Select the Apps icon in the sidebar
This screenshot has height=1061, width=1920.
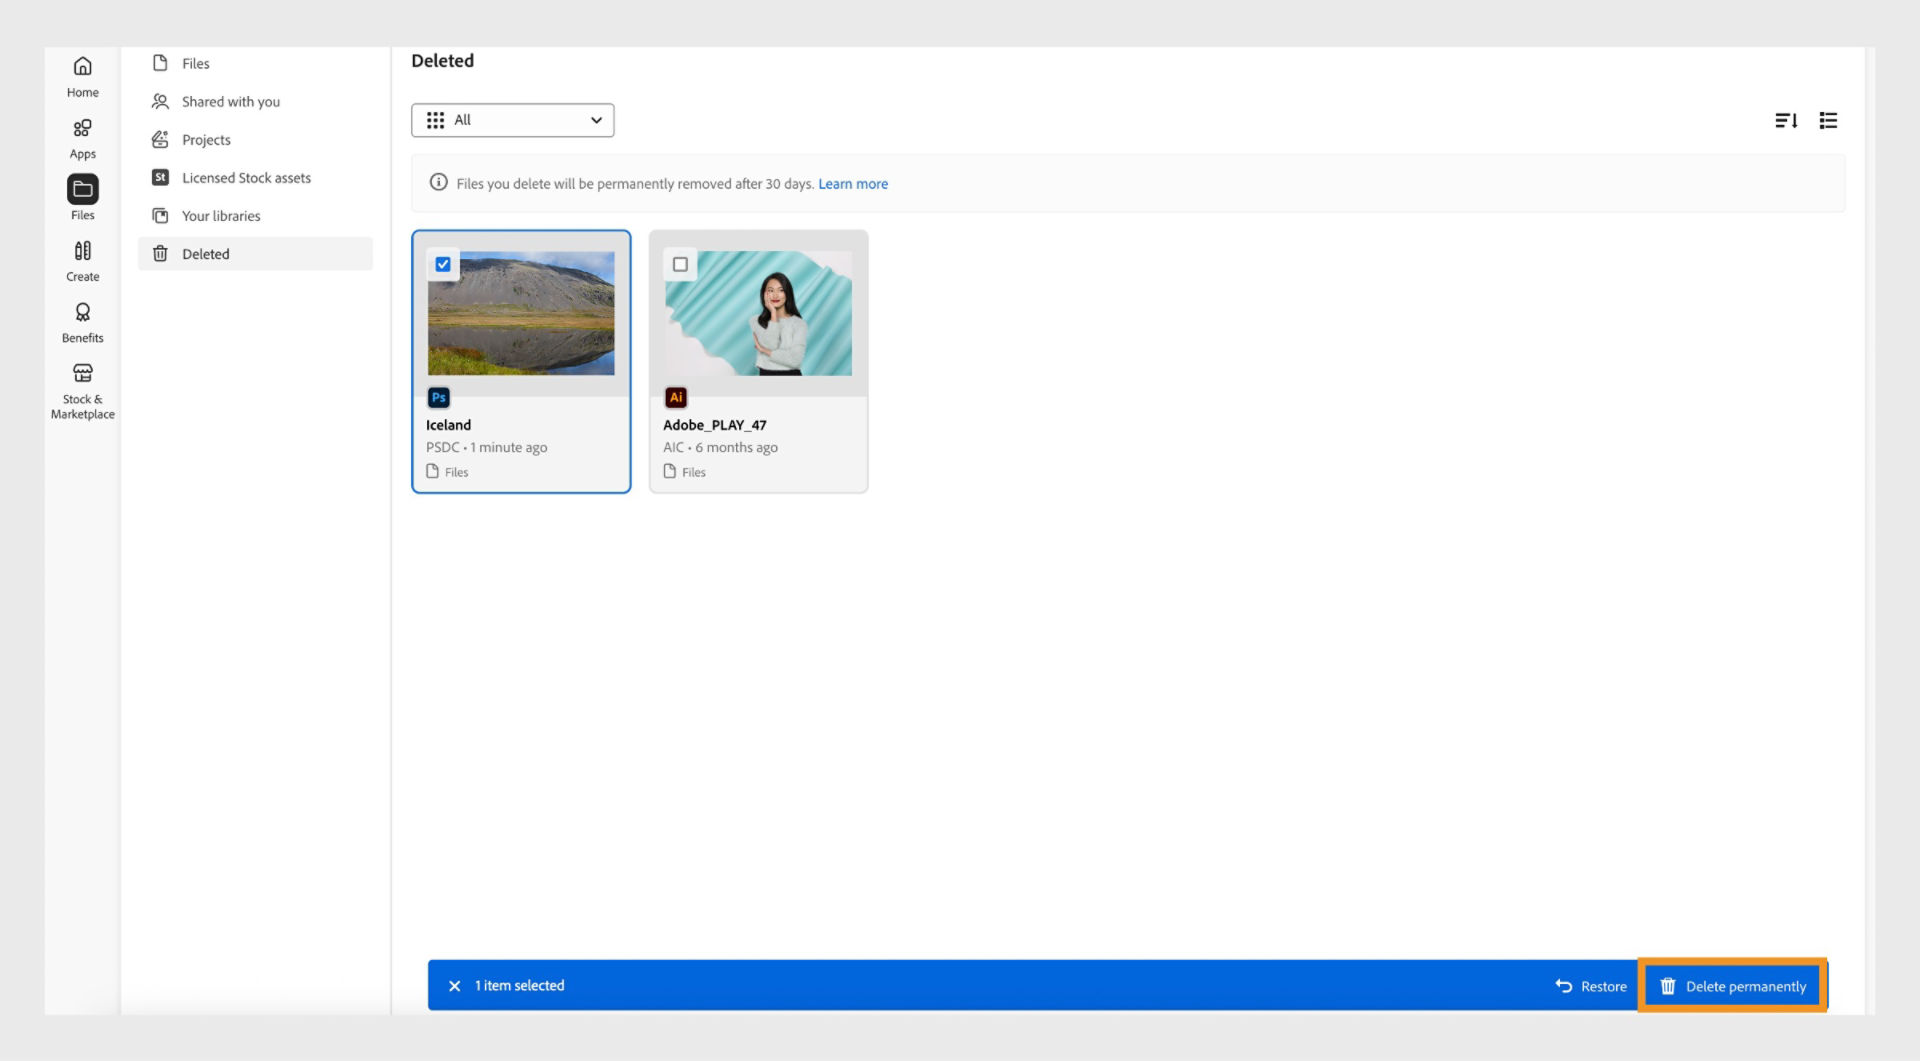pos(82,135)
